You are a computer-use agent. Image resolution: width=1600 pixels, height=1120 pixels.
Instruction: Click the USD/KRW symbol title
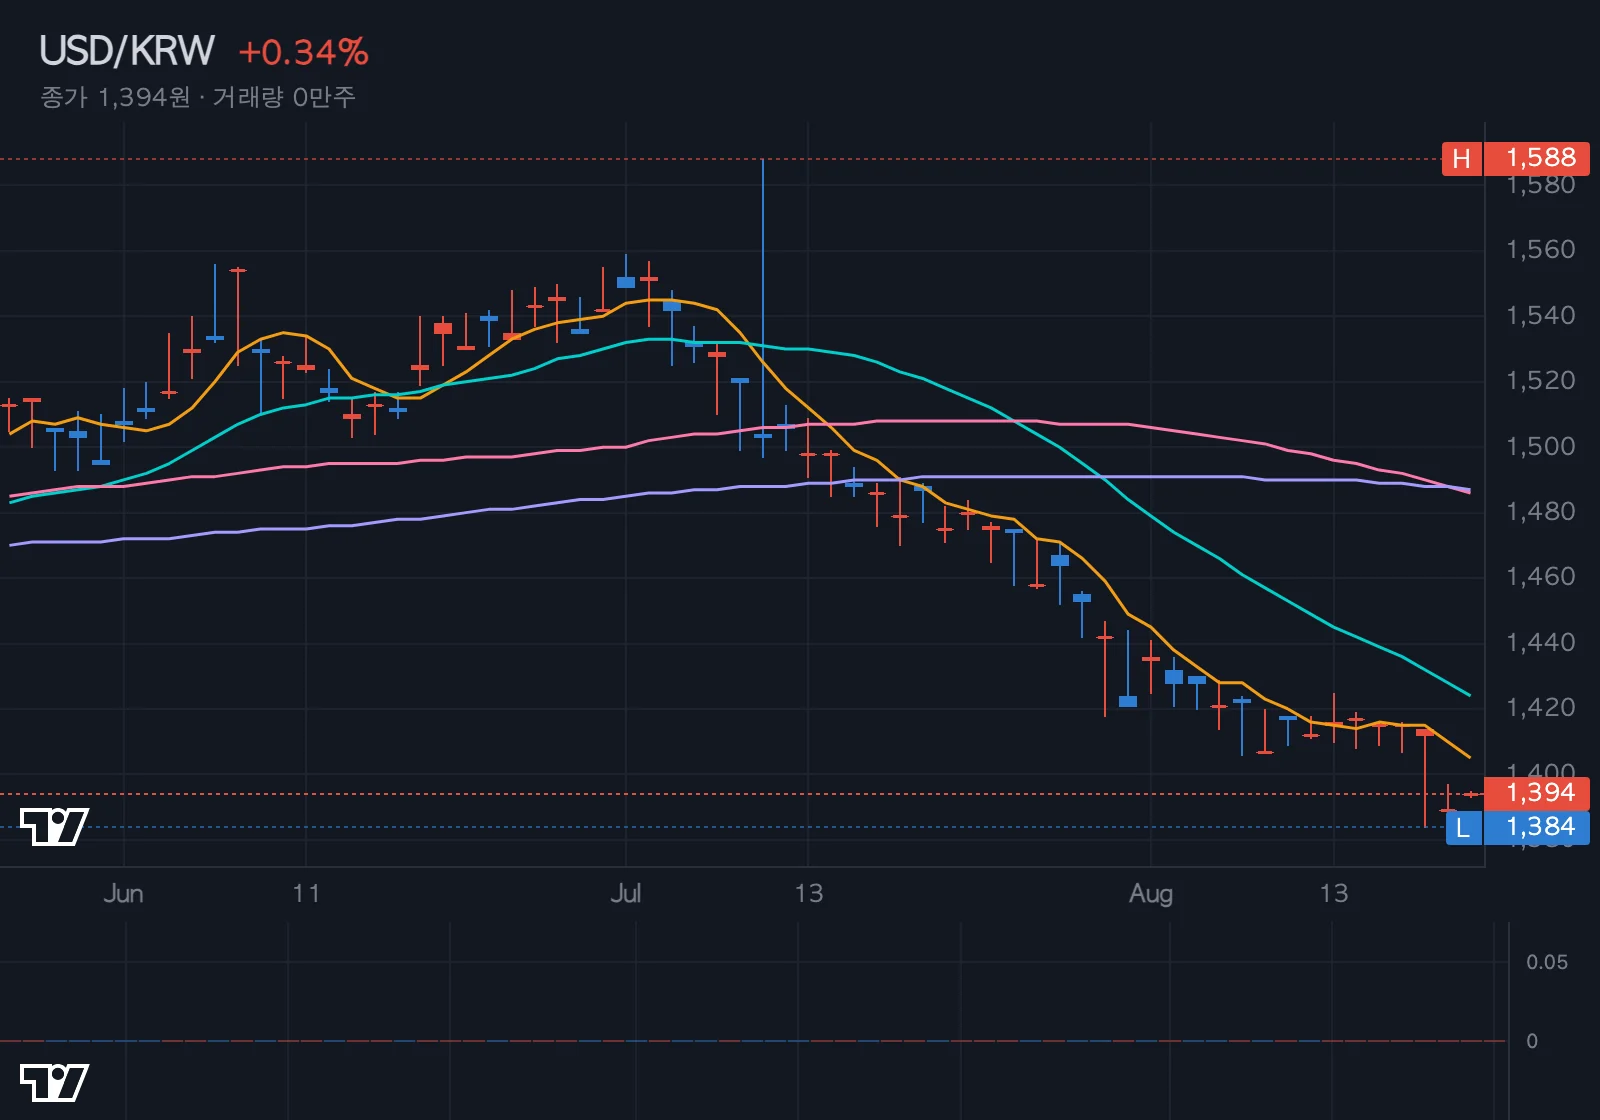pyautogui.click(x=127, y=51)
